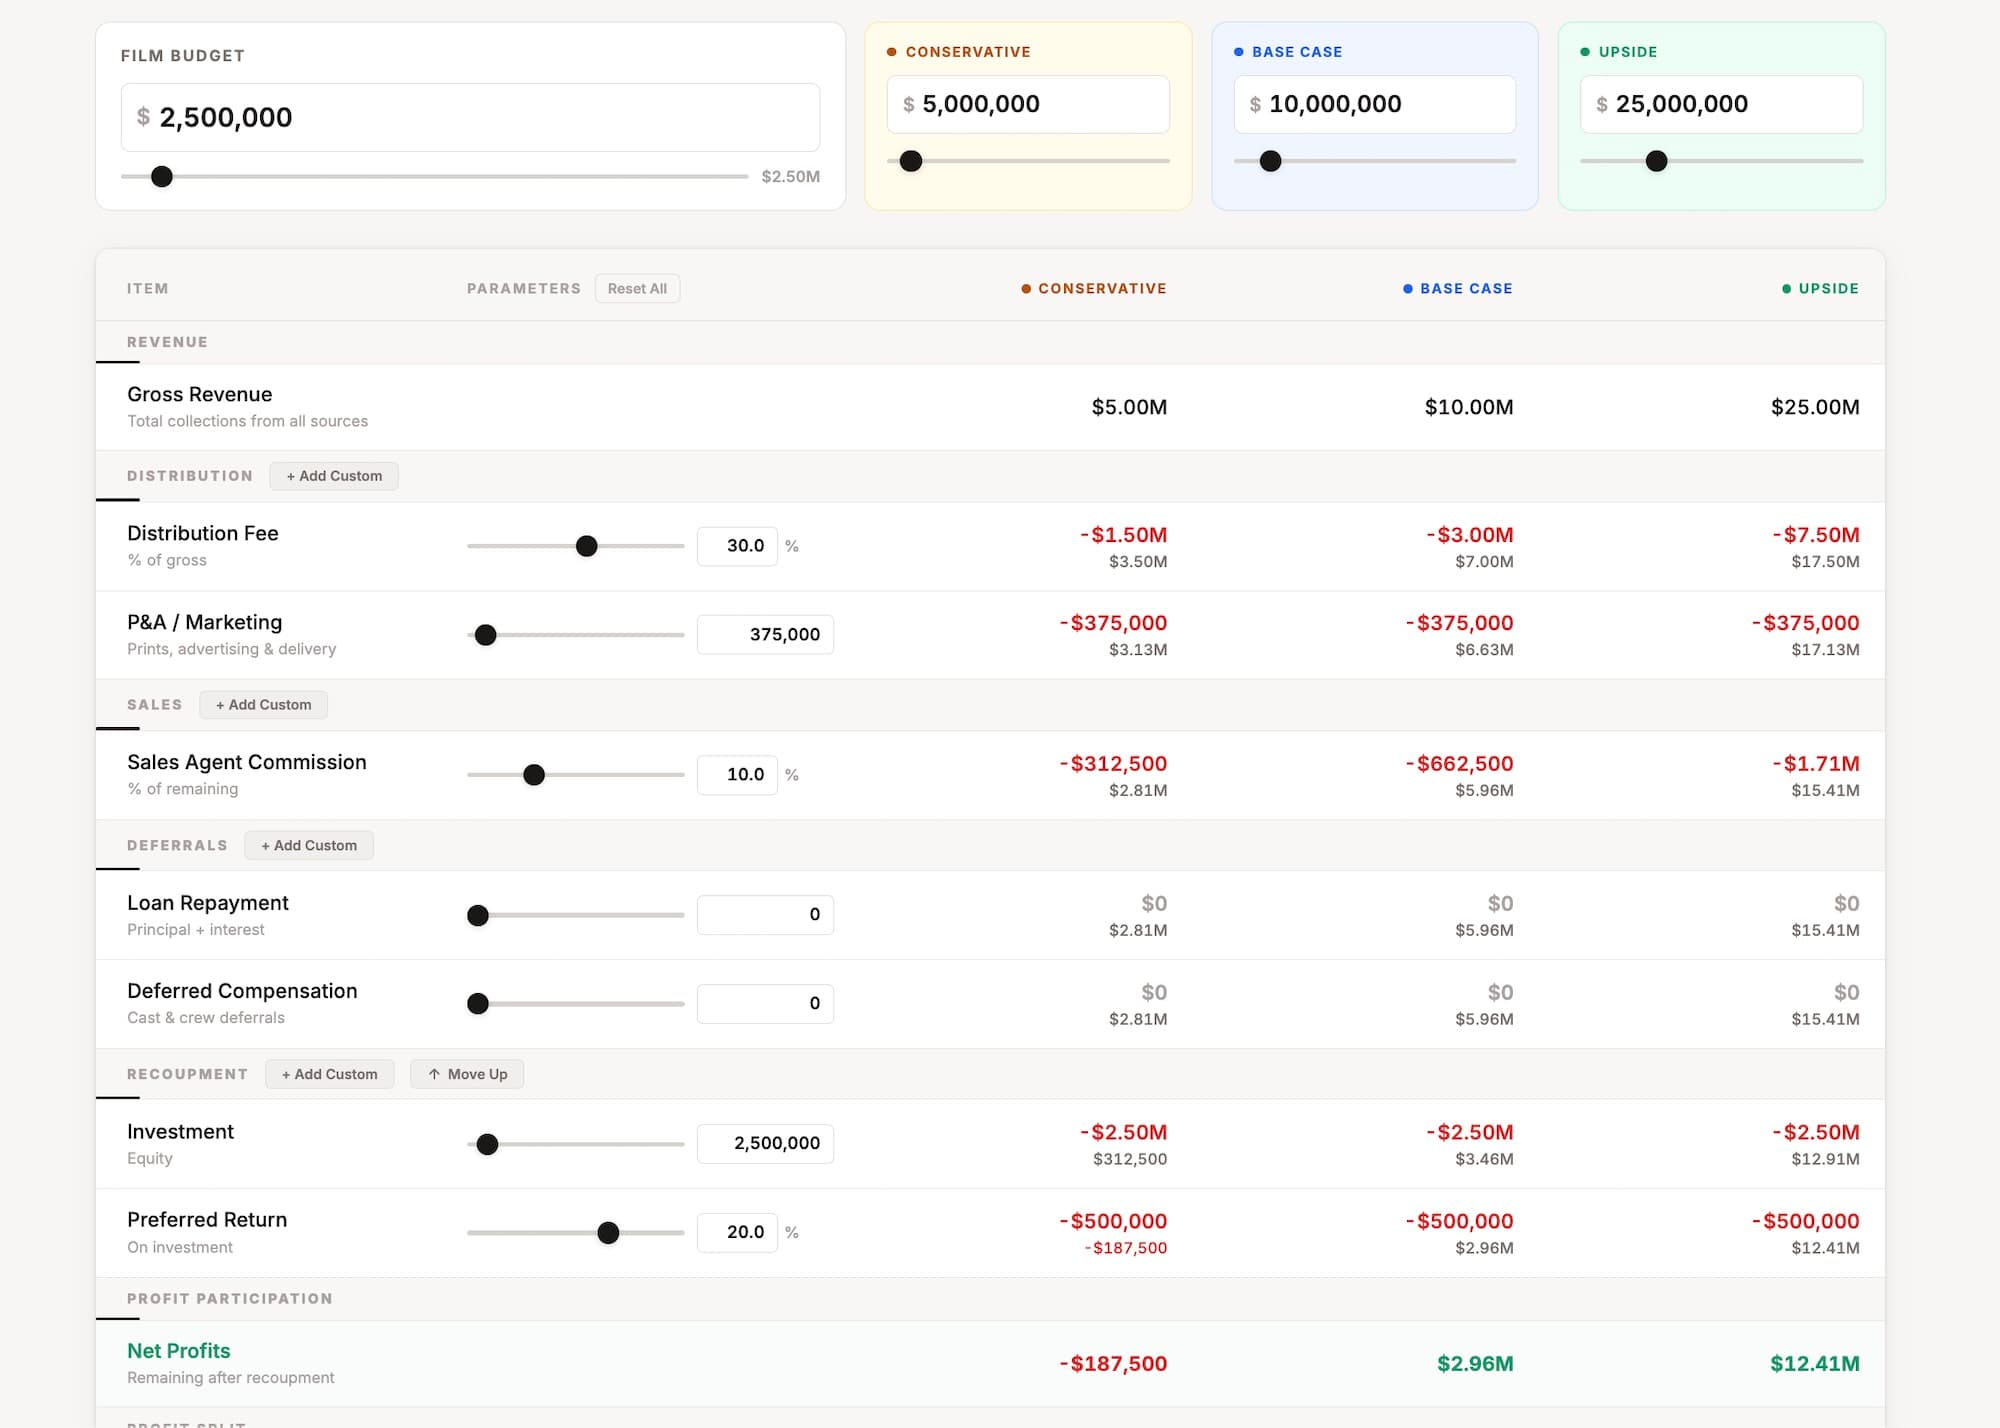The image size is (2000, 1428).
Task: Click the P&A / Marketing amount field
Action: tap(765, 634)
